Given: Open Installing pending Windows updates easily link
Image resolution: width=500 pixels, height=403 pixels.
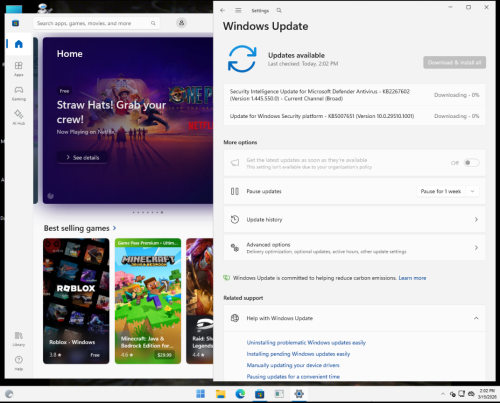Looking at the screenshot, I should pos(298,354).
